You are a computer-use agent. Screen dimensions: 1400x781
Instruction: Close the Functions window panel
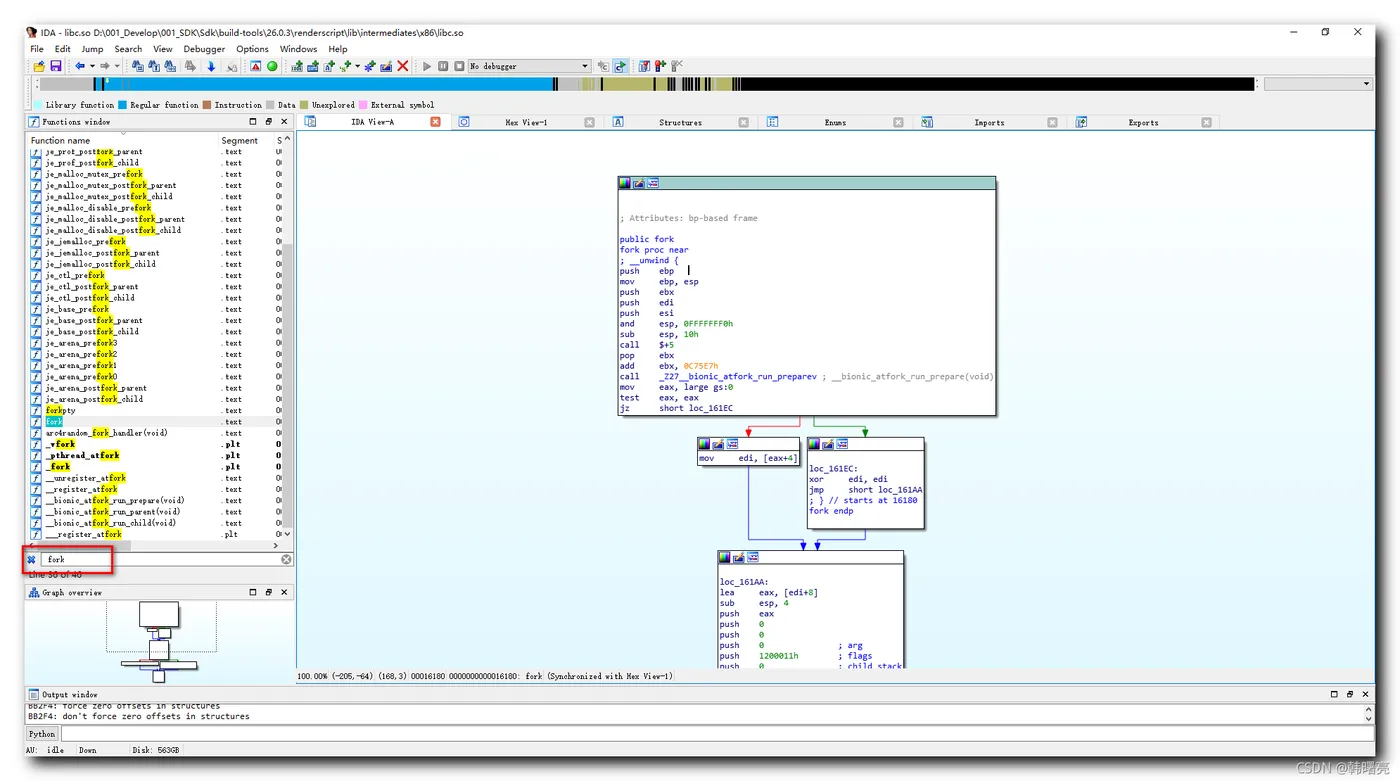tap(284, 121)
